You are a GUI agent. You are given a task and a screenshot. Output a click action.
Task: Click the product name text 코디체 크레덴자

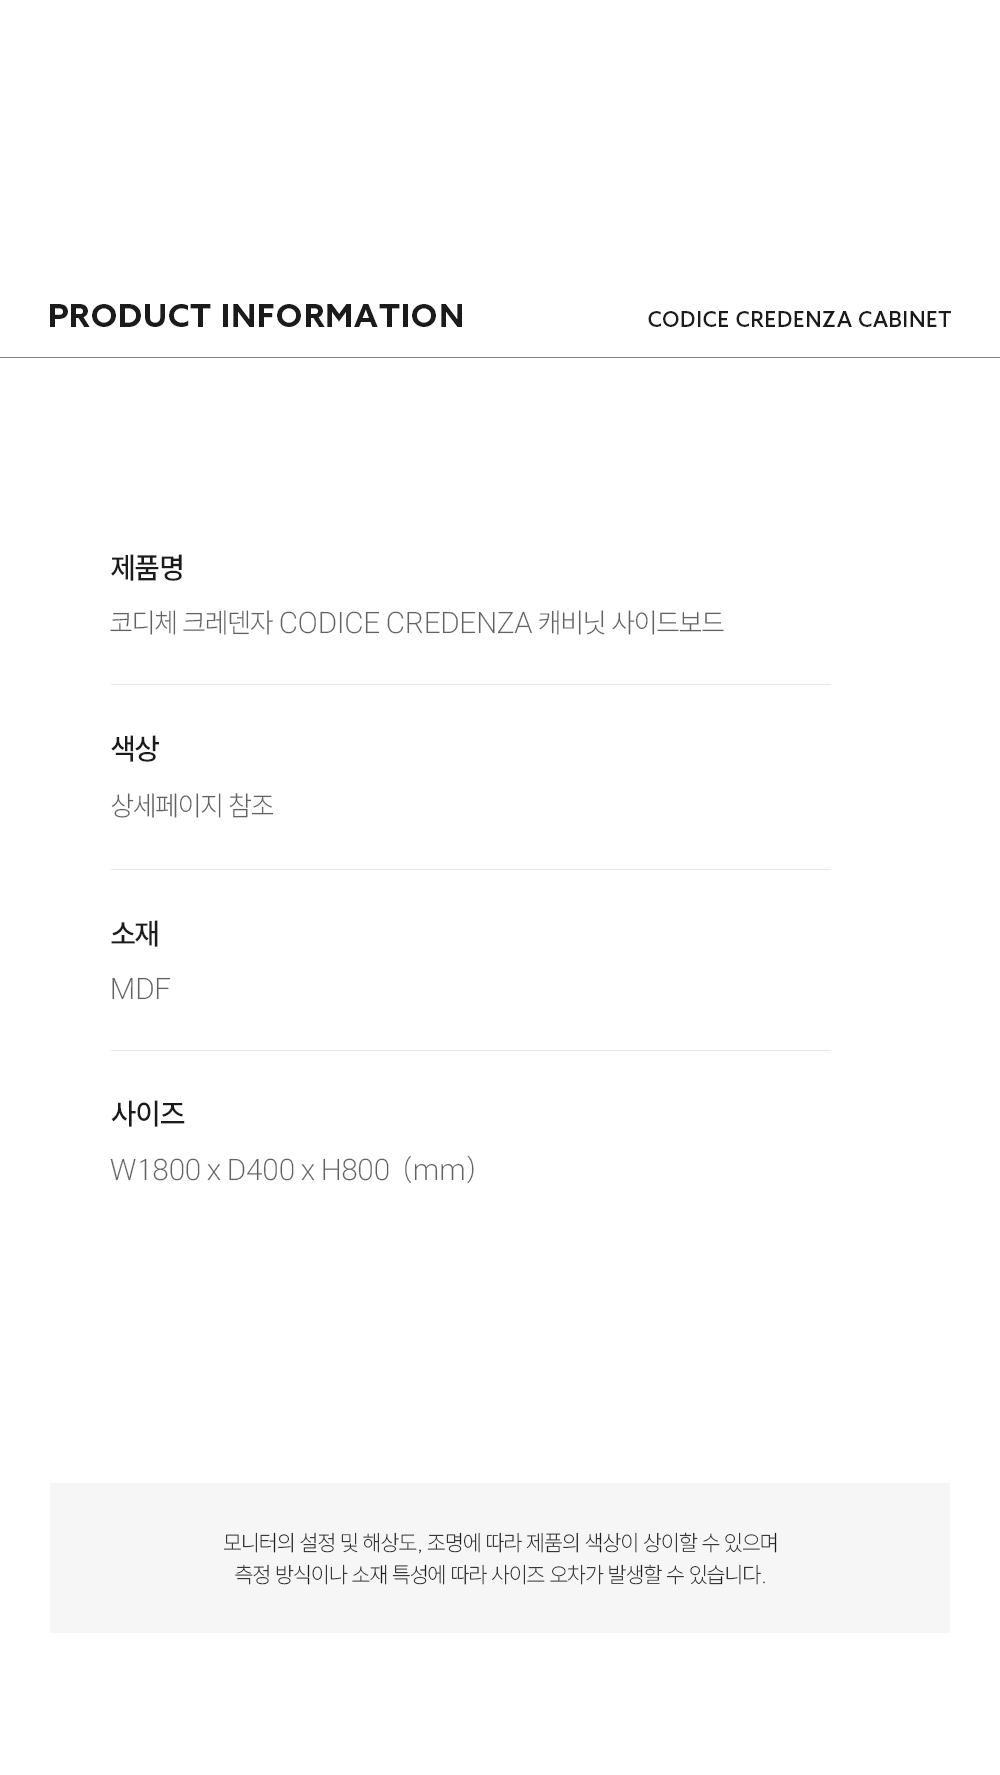191,623
